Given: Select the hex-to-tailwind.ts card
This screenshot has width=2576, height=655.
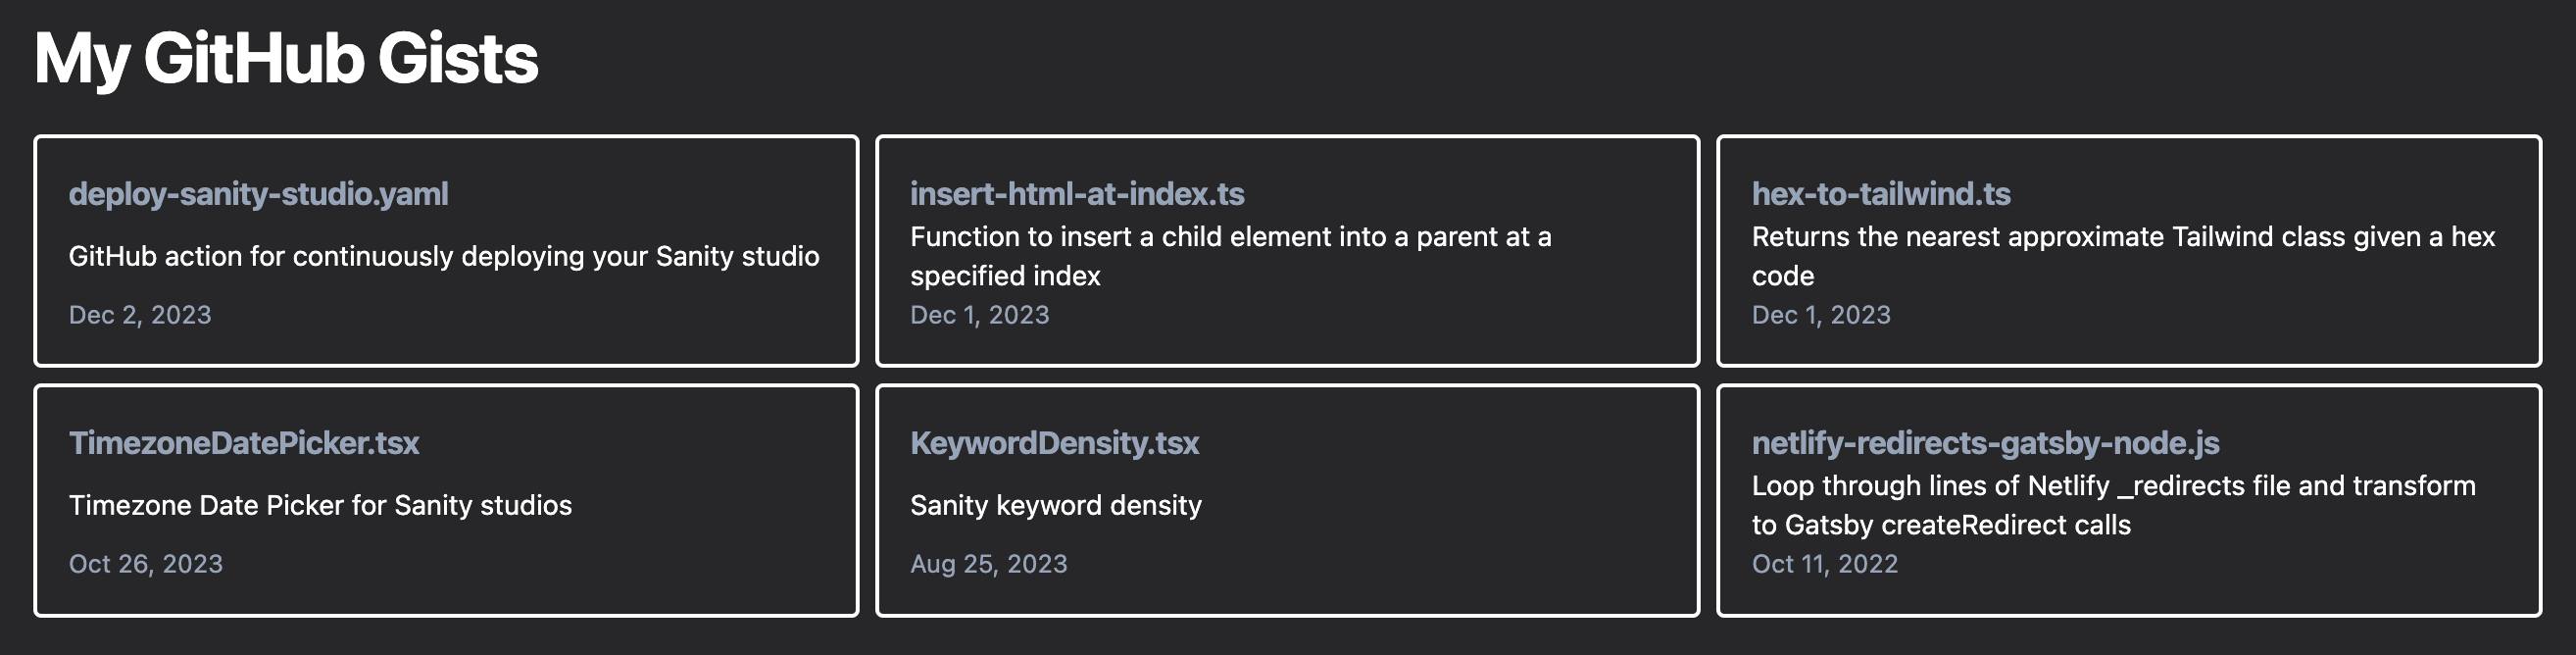Looking at the screenshot, I should click(x=2128, y=250).
